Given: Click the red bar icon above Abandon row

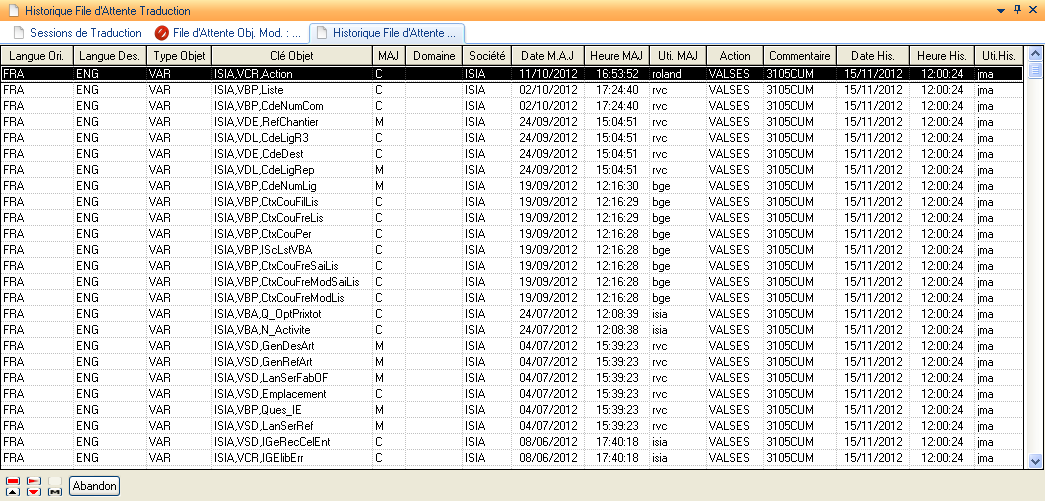Looking at the screenshot, I should [13, 481].
